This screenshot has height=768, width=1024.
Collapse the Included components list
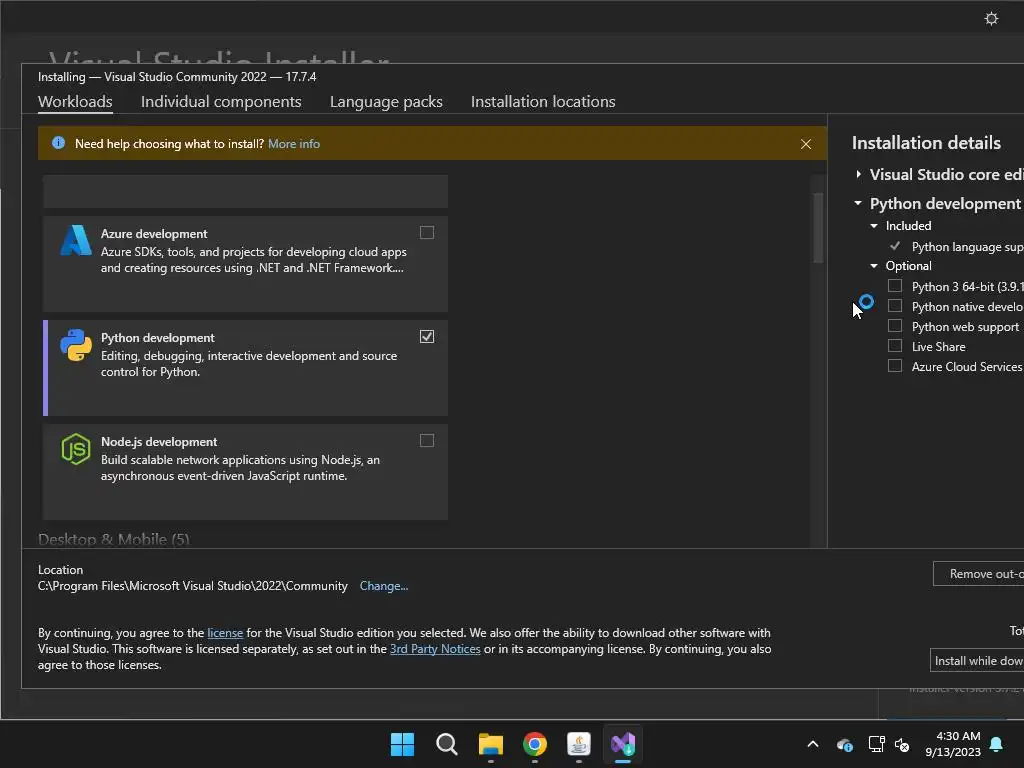tap(874, 226)
